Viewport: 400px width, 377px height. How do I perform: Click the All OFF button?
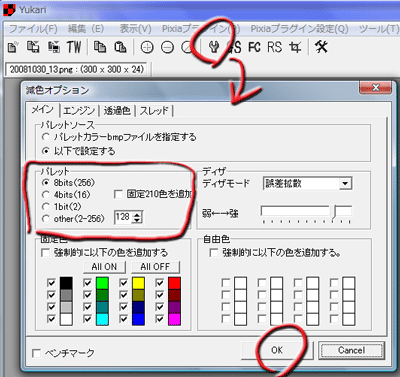pos(155,267)
